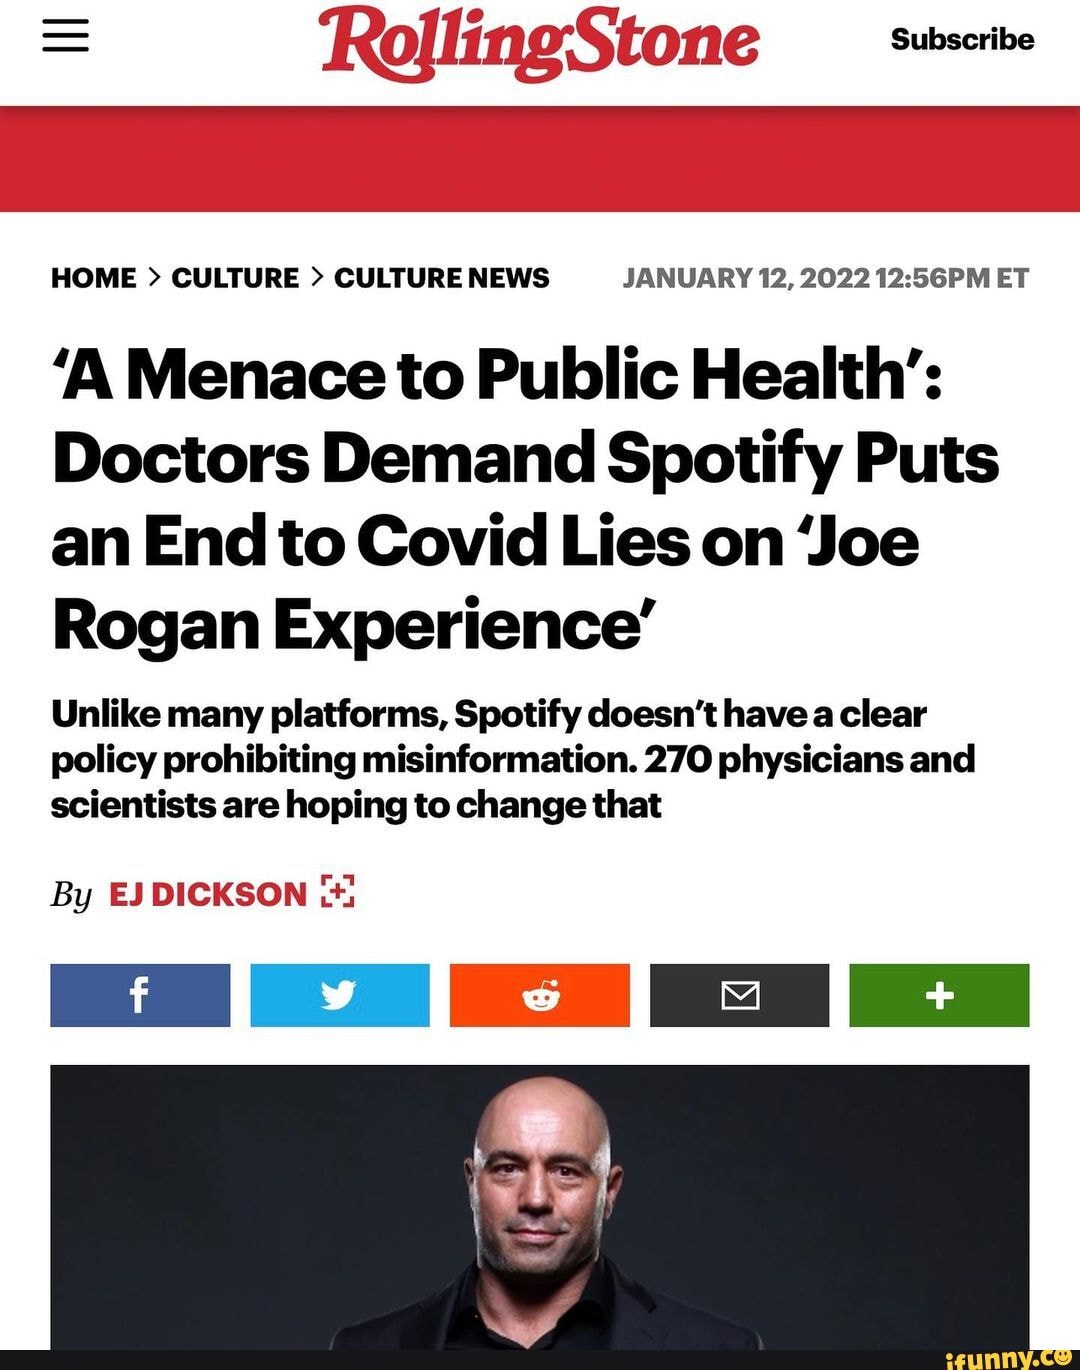
Task: Open the Culture breadcrumb section
Action: coord(235,278)
